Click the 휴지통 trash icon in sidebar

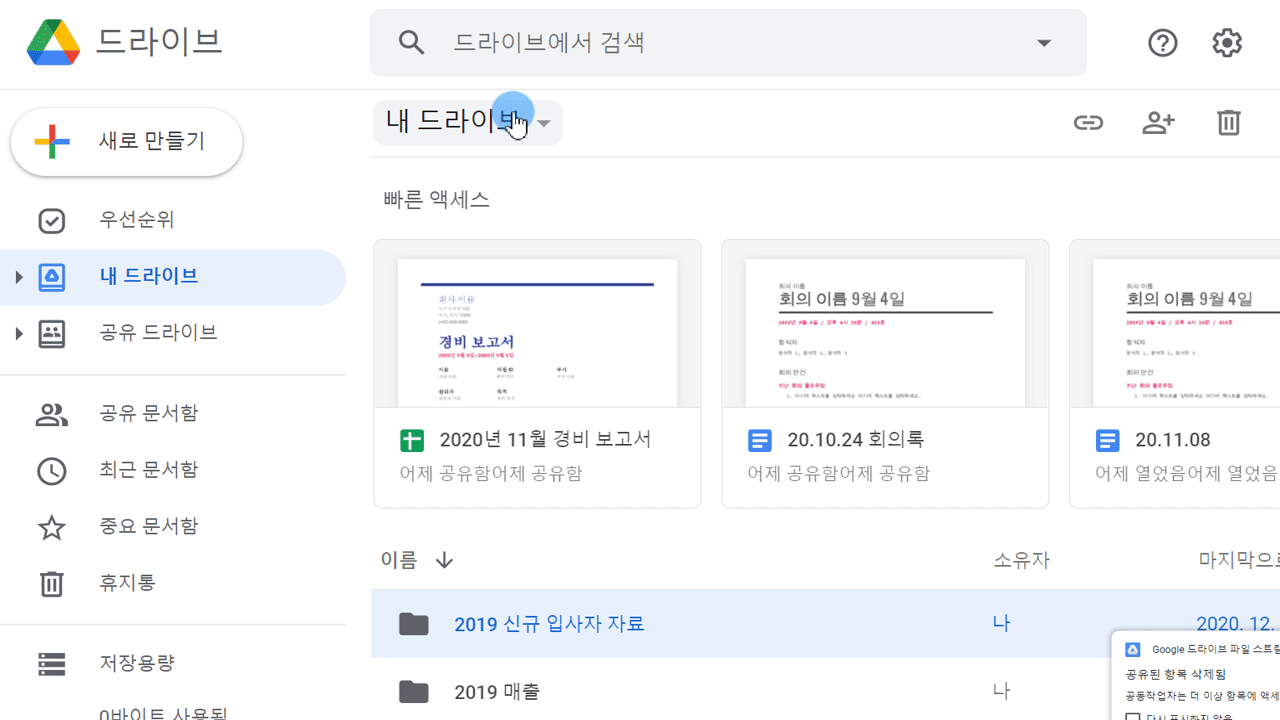[x=51, y=583]
